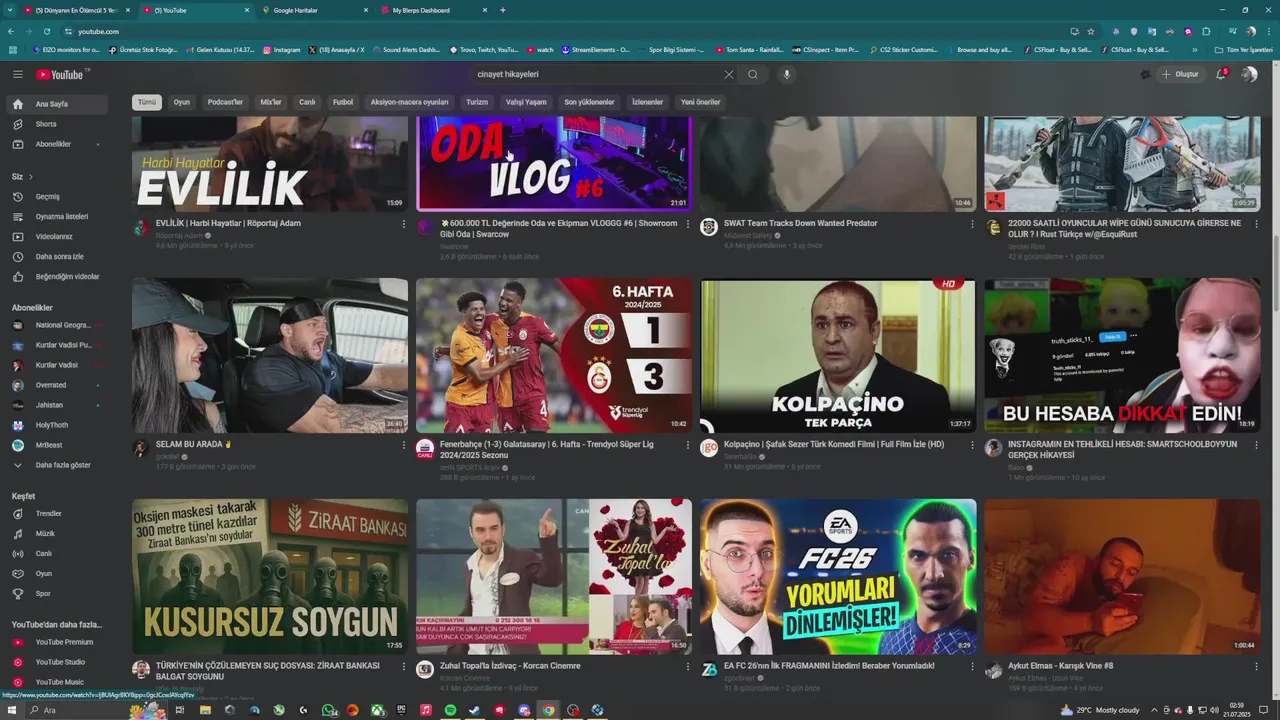Image resolution: width=1280 pixels, height=720 pixels.
Task: Open Daha sonra izle list
Action: (x=58, y=256)
